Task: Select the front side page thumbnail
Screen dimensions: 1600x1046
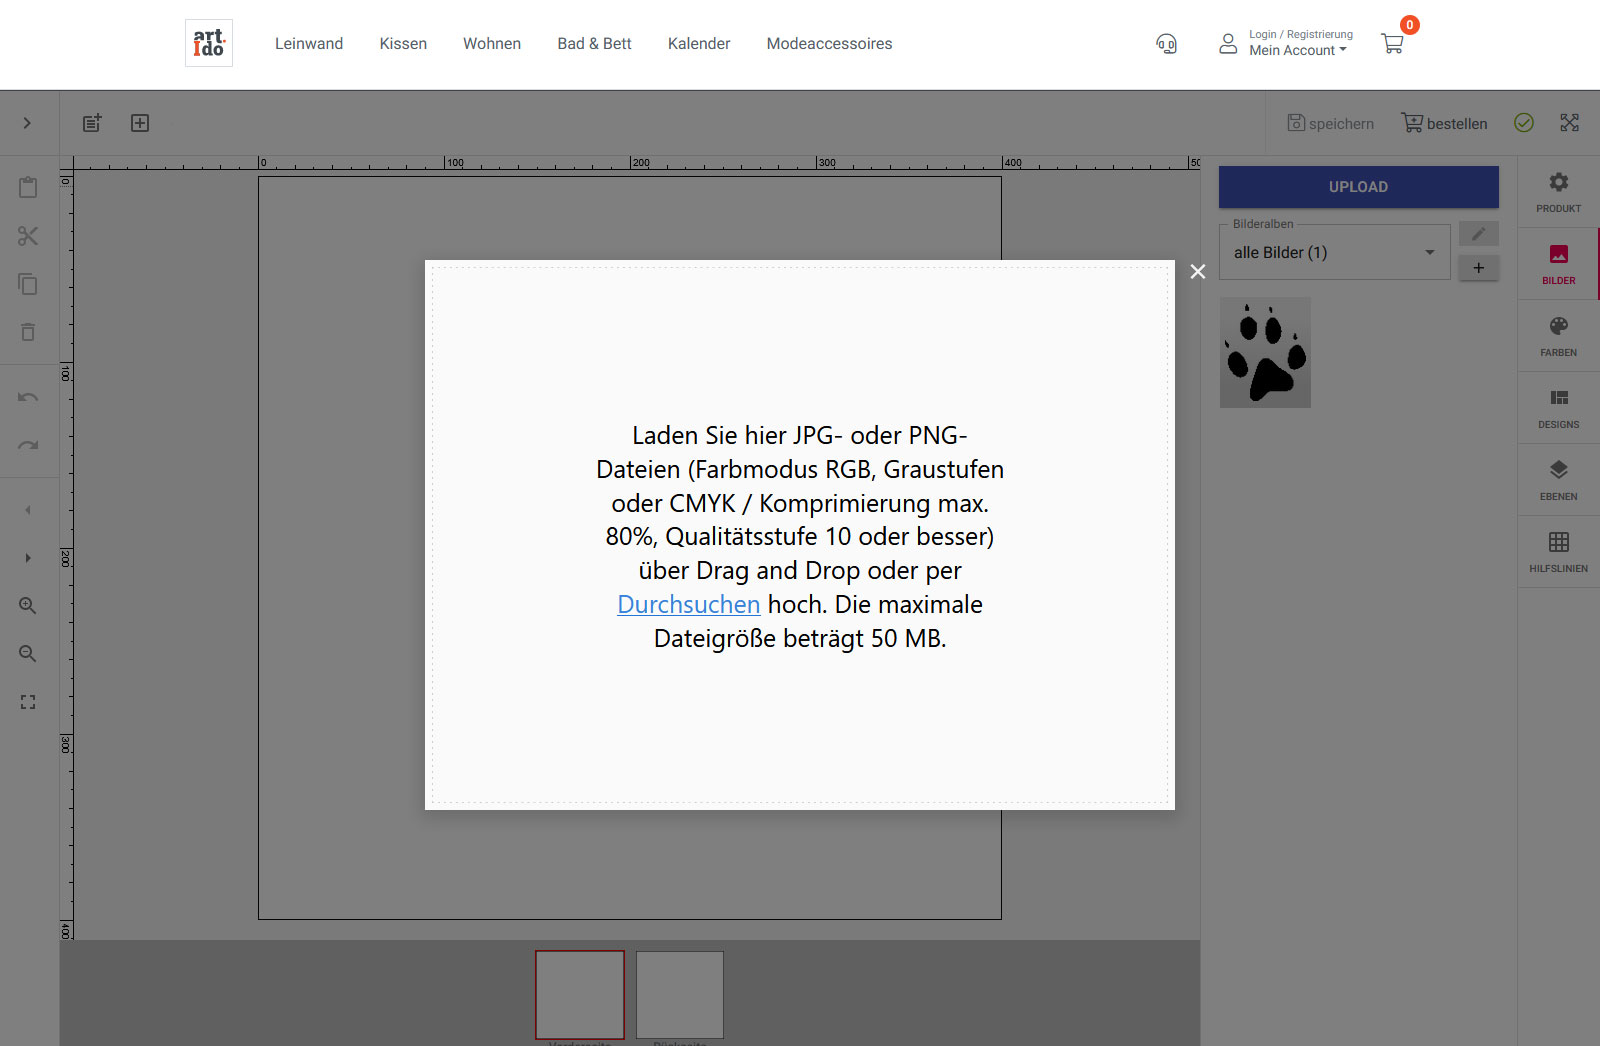Action: click(580, 995)
